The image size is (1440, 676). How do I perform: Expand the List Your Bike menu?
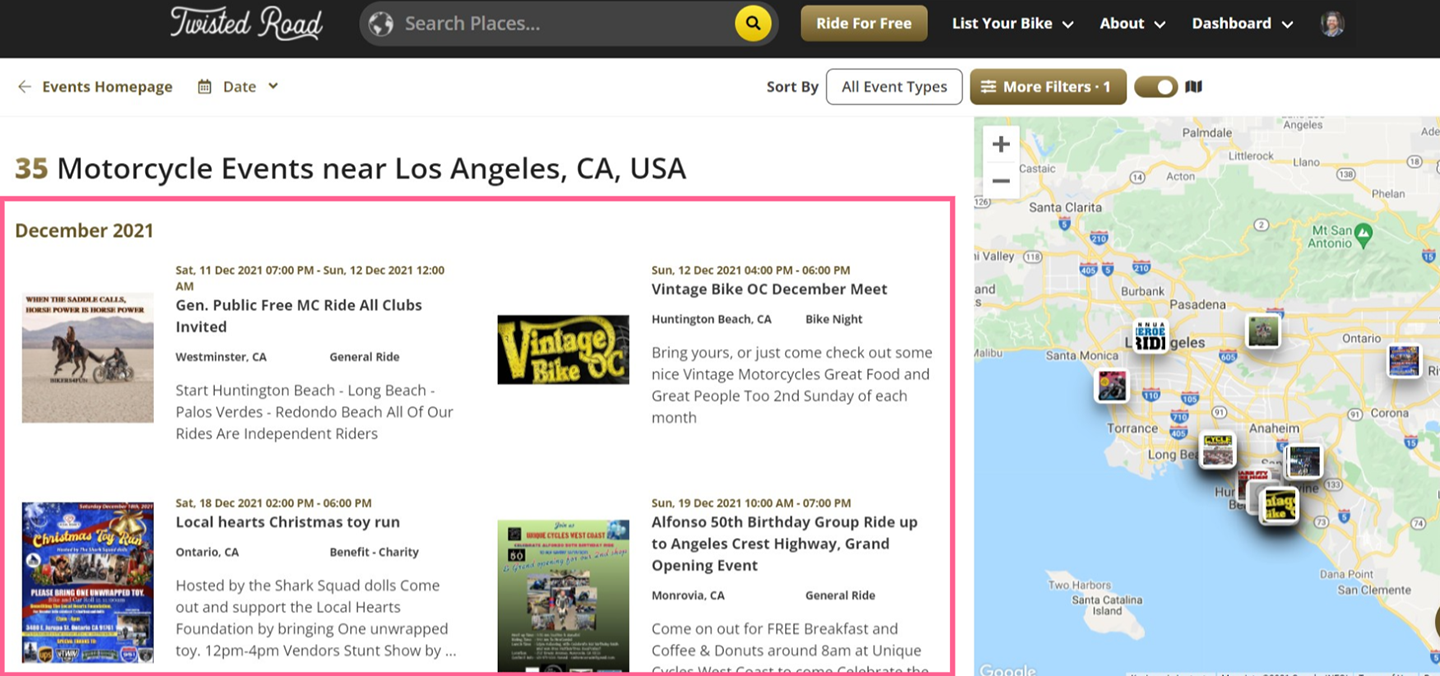click(1013, 24)
